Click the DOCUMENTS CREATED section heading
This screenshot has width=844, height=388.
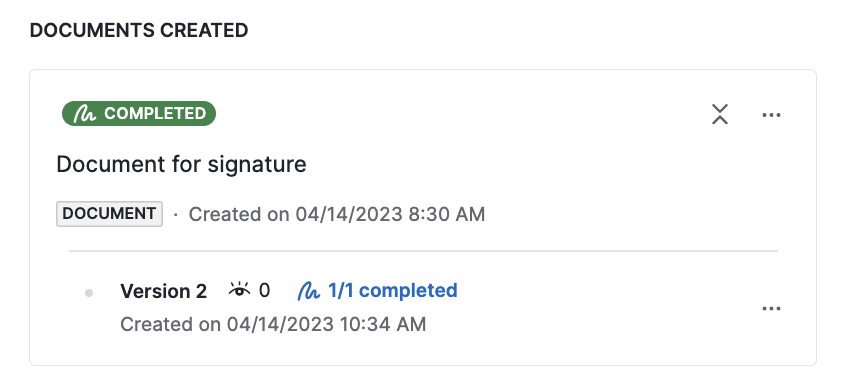pyautogui.click(x=139, y=31)
